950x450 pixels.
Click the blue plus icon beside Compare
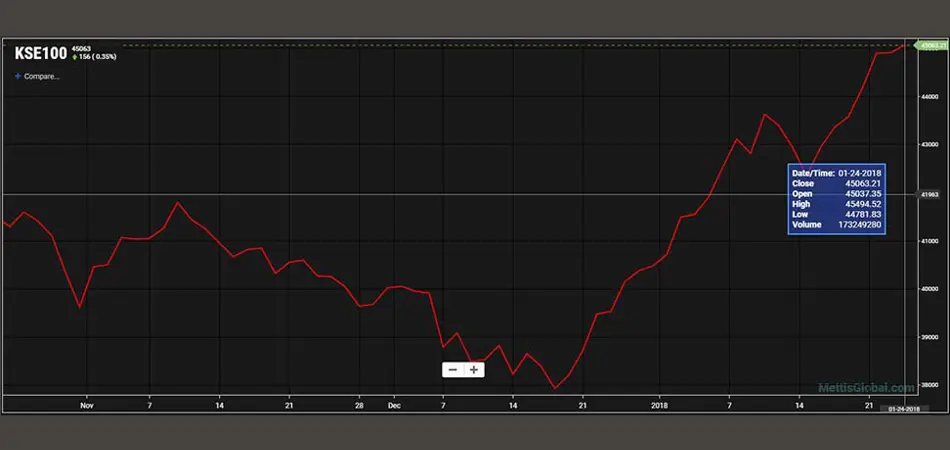(18, 76)
